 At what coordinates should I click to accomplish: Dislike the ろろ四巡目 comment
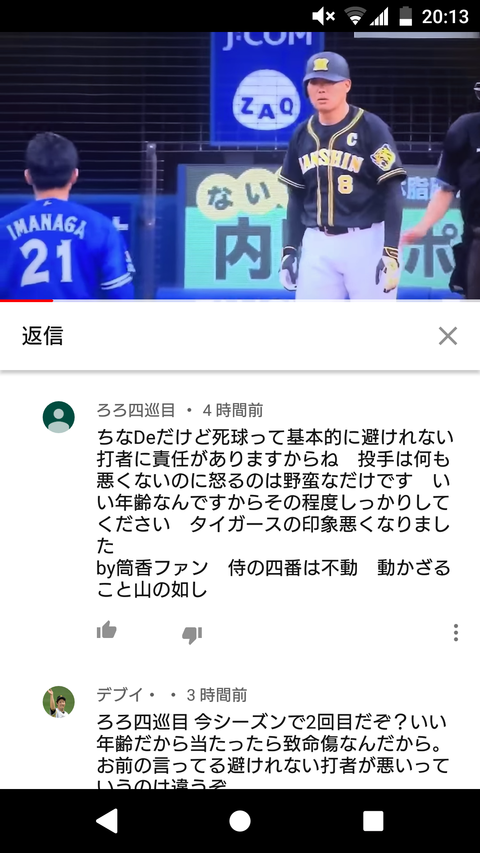[192, 634]
